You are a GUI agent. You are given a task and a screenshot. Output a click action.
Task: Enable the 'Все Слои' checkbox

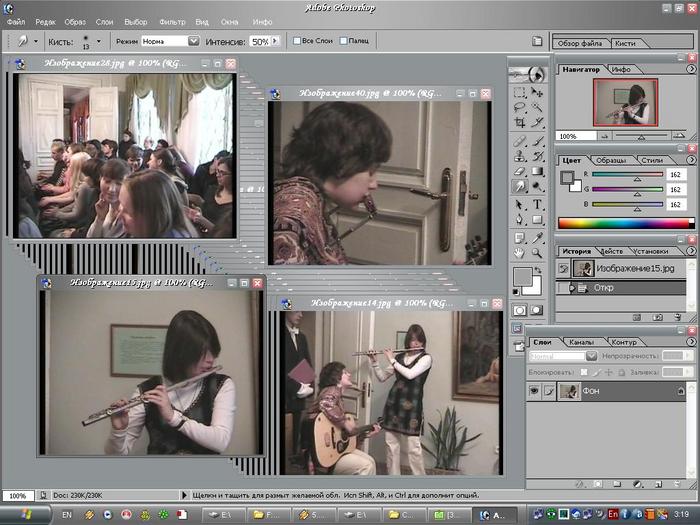coord(295,41)
